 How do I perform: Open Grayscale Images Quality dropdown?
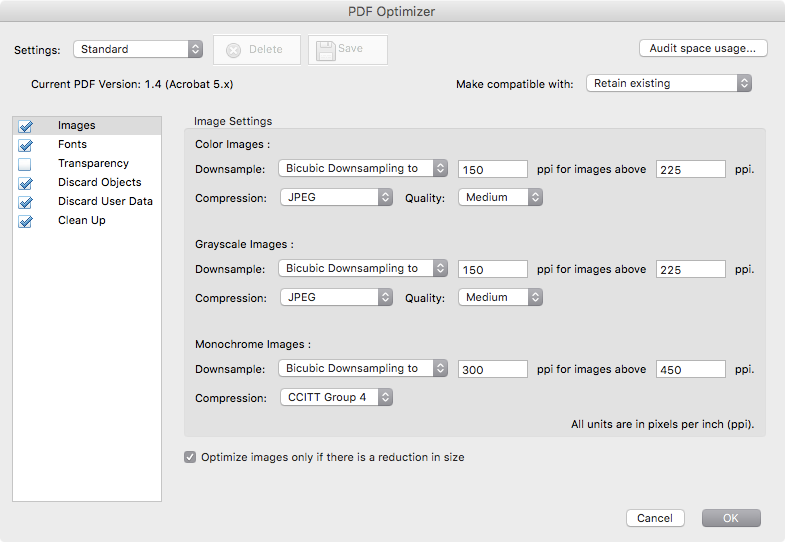pyautogui.click(x=500, y=298)
